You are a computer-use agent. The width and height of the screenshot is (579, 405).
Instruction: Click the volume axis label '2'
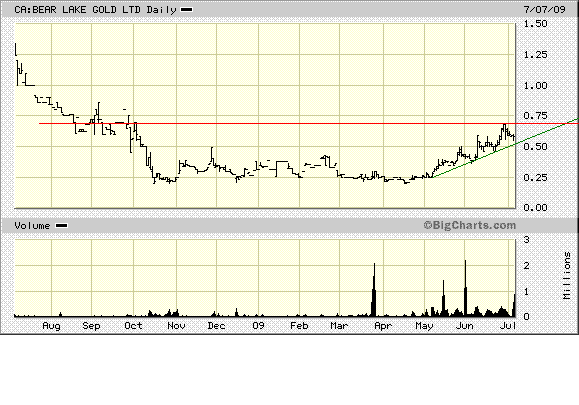(x=527, y=266)
